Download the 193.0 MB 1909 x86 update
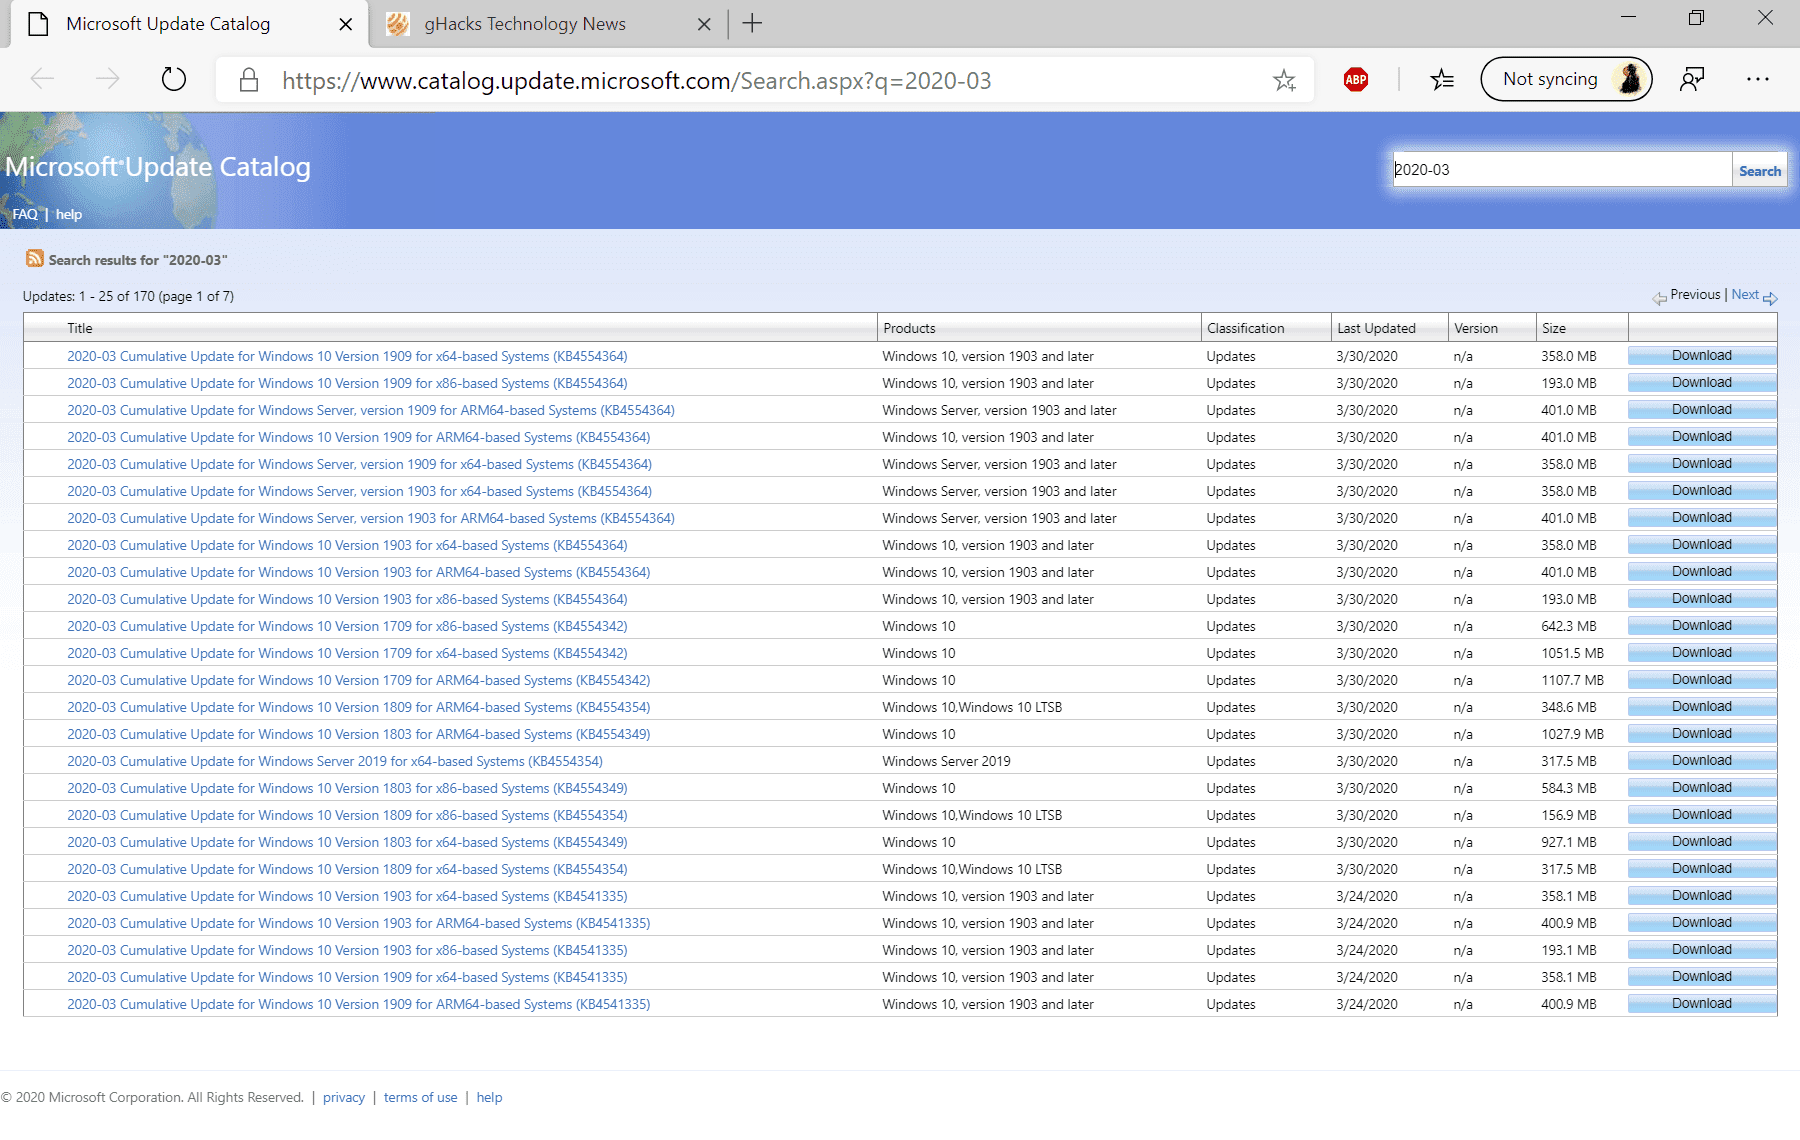This screenshot has height=1140, width=1800. click(x=1702, y=382)
